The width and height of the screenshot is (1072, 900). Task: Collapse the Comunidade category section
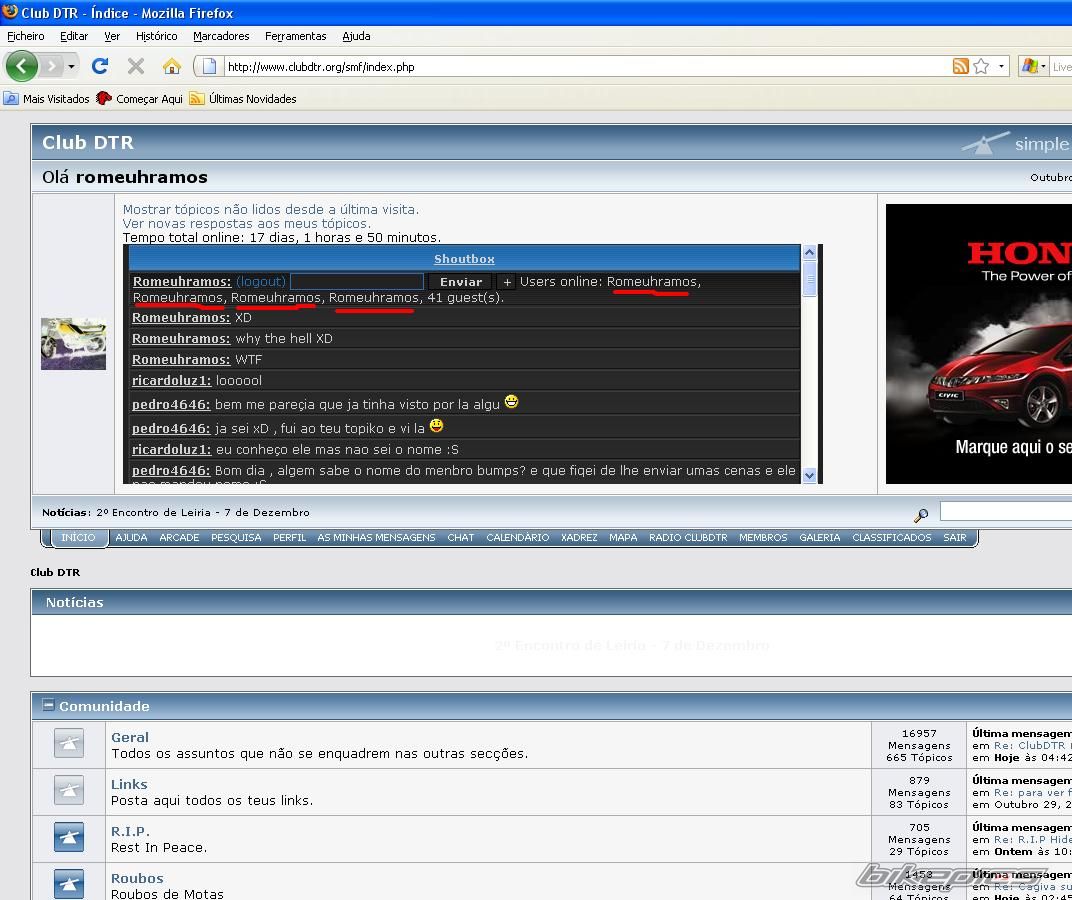point(48,705)
